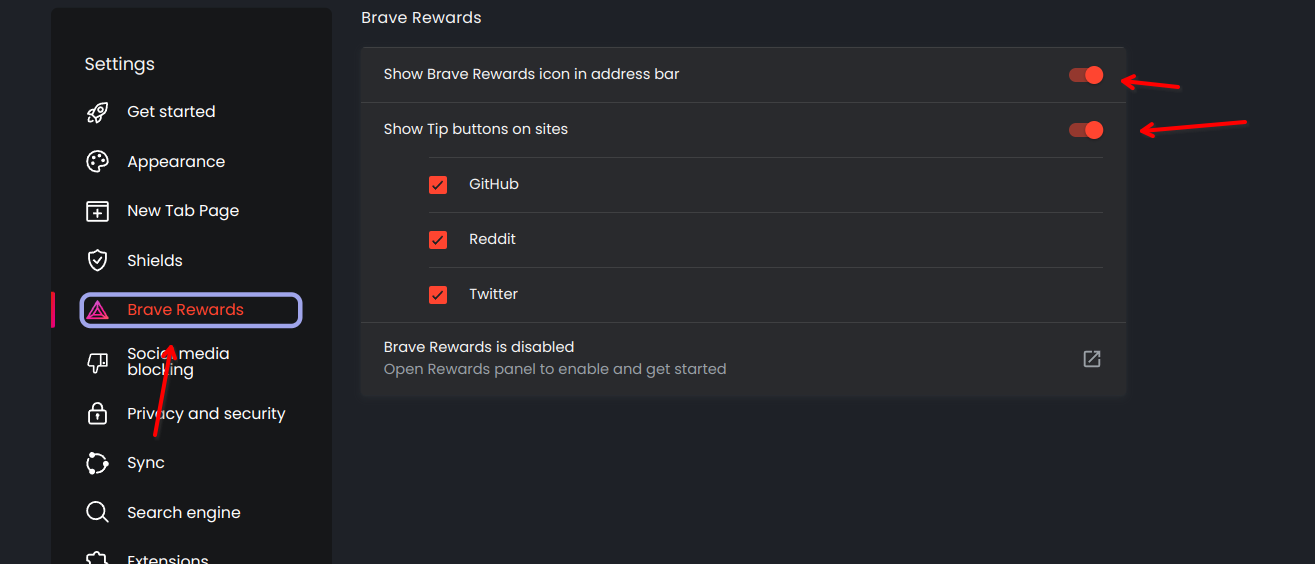1315x564 pixels.
Task: Click the New Tab Page icon
Action: (97, 211)
